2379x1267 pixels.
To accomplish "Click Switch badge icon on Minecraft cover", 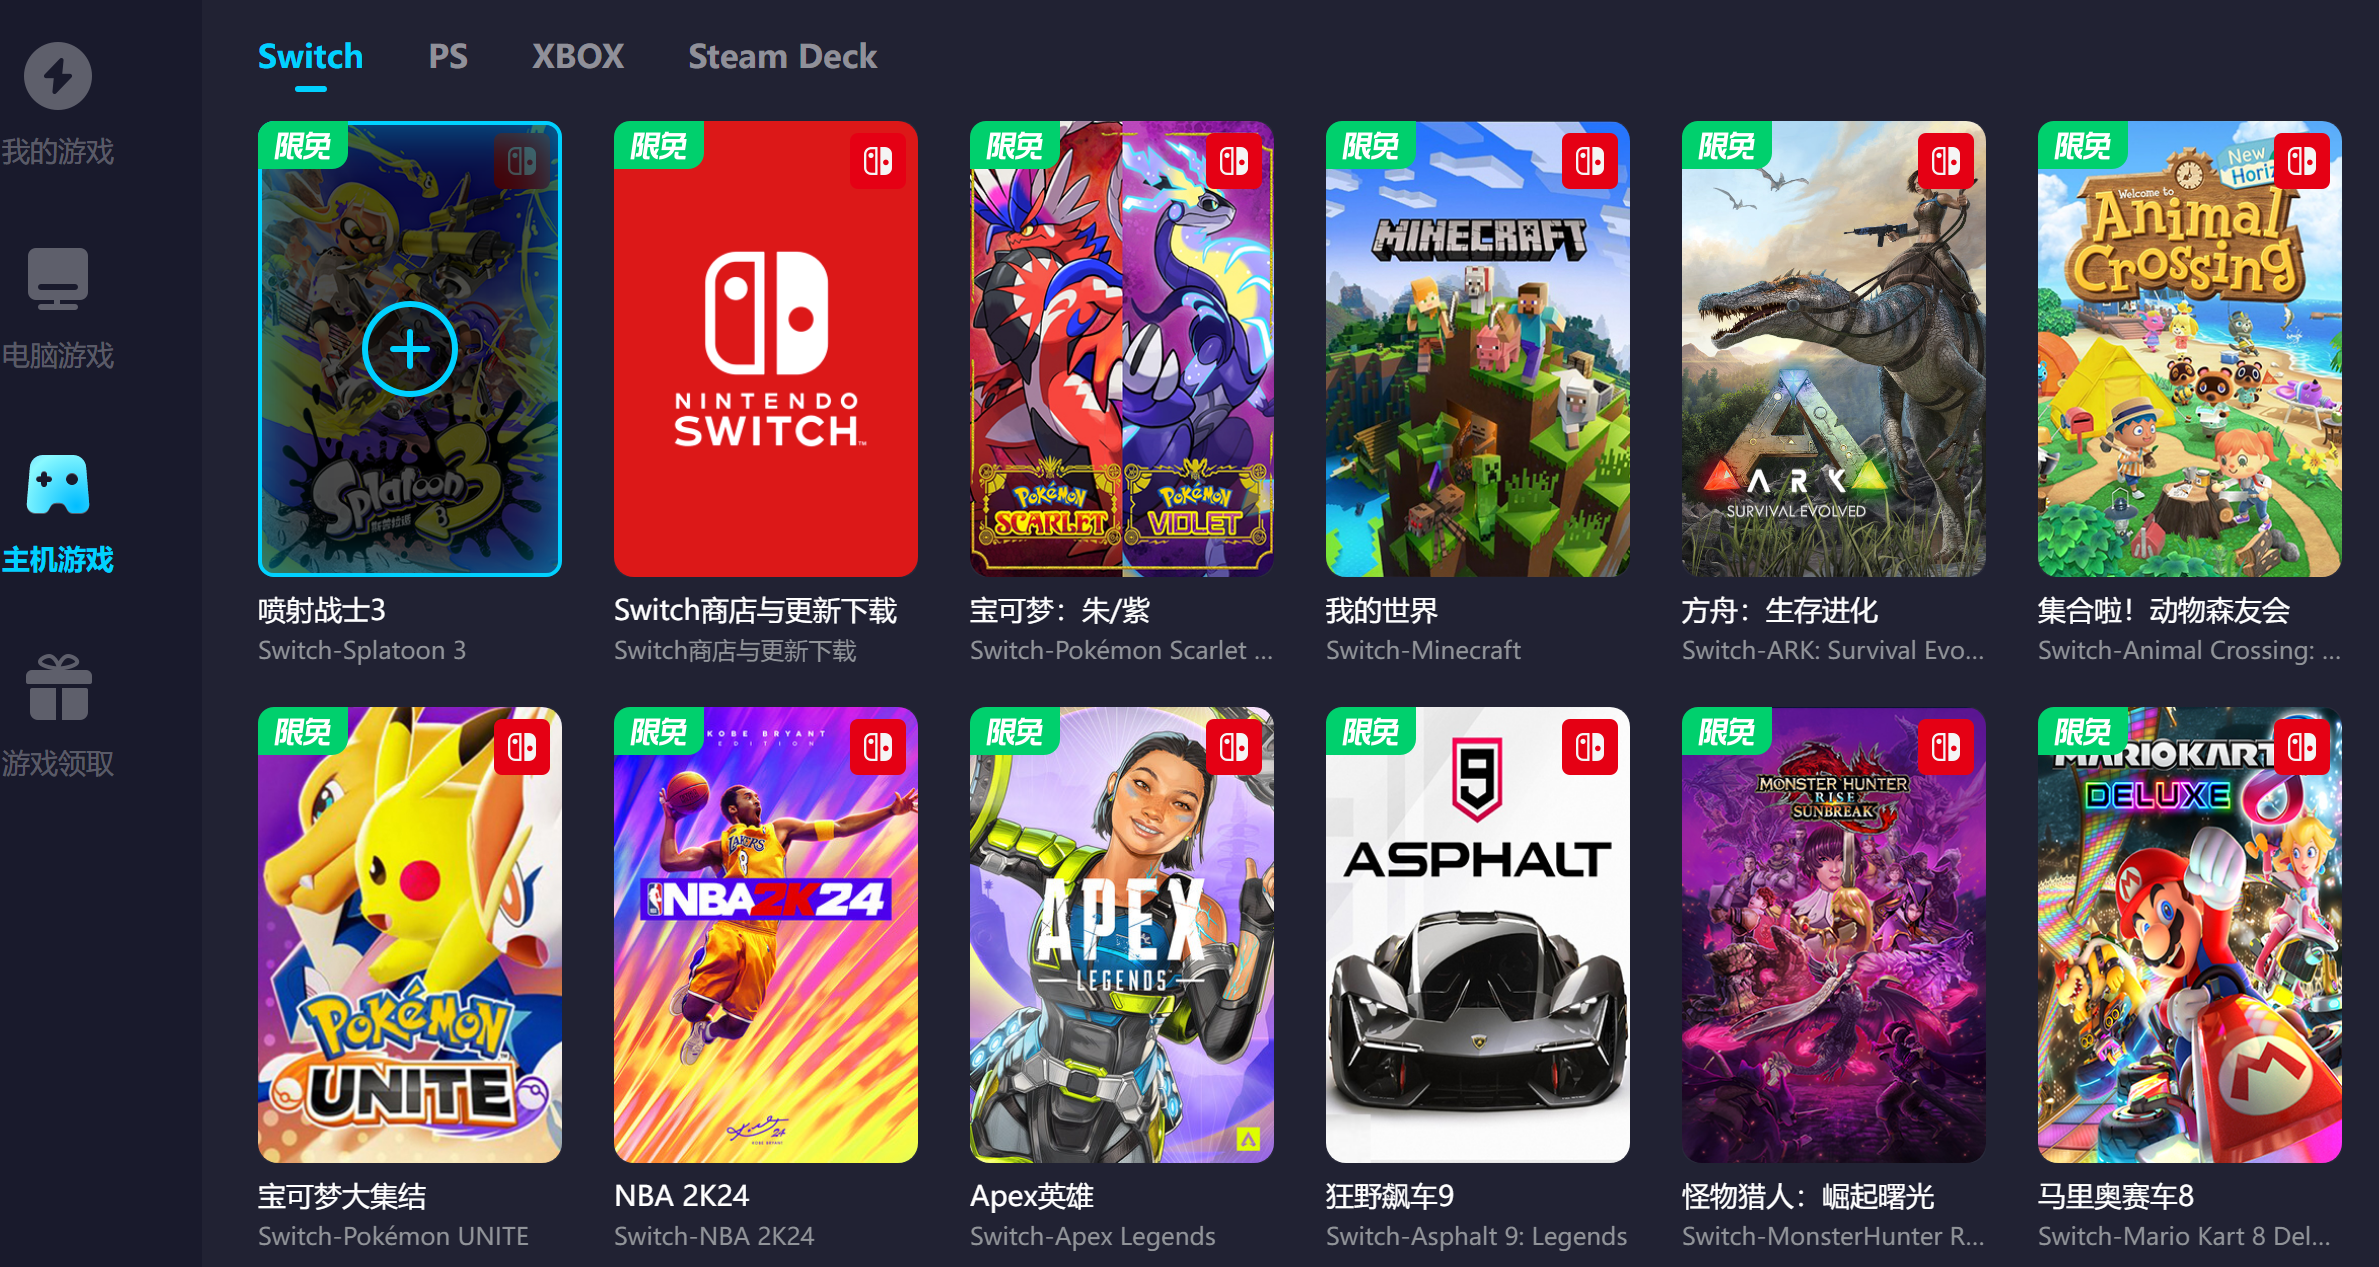I will click(x=1590, y=161).
